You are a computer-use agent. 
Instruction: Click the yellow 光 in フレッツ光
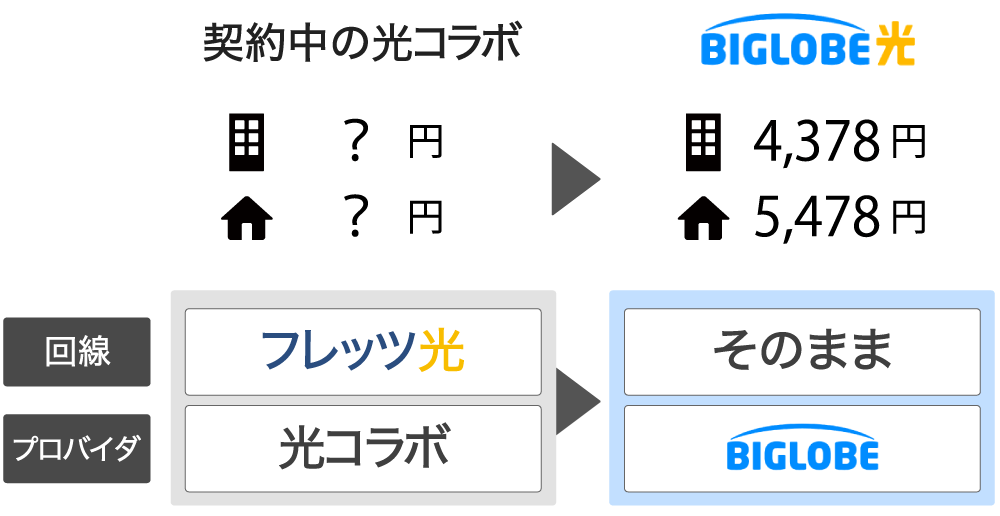click(441, 351)
